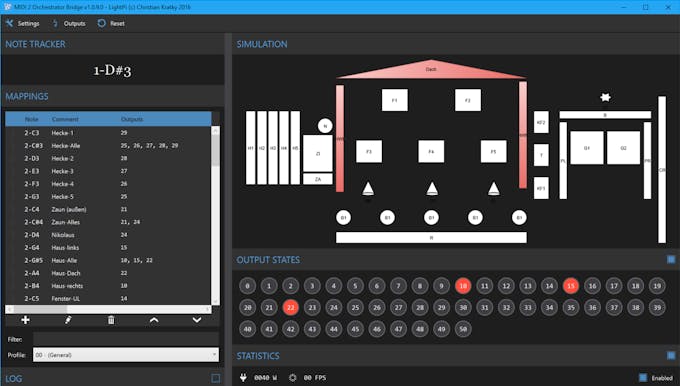Viewport: 680px width, 386px height.
Task: Click the power plug icon in statistics
Action: click(243, 378)
